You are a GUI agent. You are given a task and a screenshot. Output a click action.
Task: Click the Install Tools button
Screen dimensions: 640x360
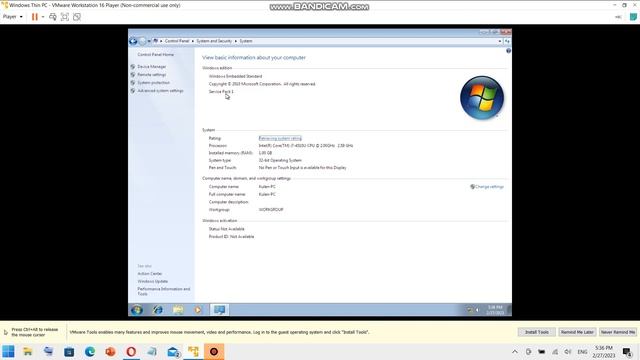[536, 332]
